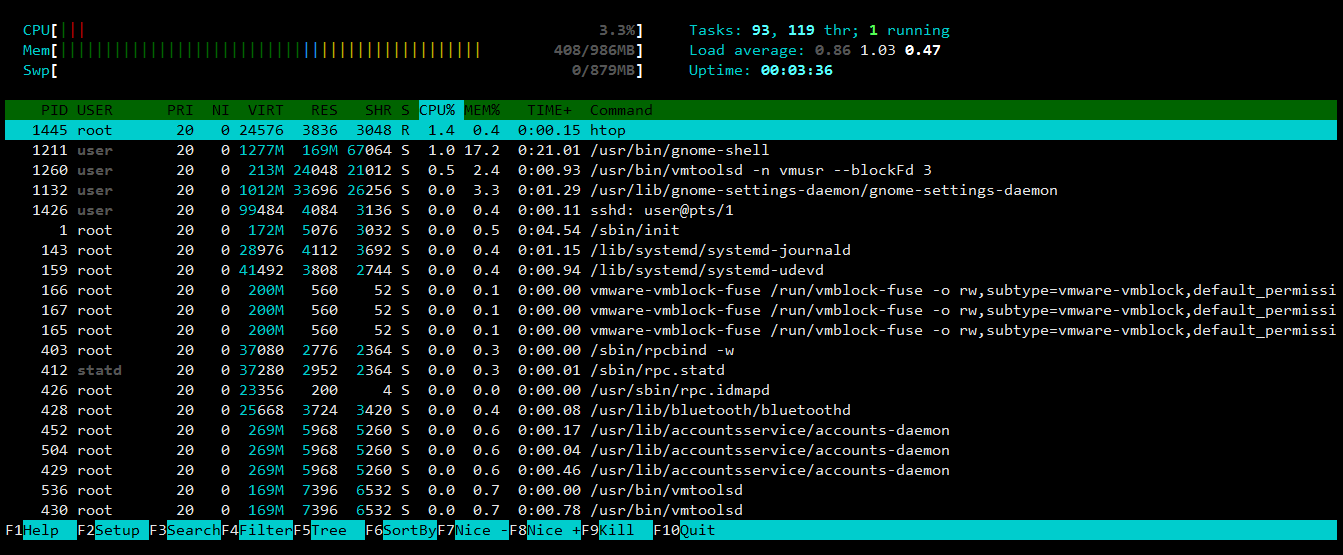Click the F1 Help button
Viewport: 1343px width, 555px height.
point(40,530)
